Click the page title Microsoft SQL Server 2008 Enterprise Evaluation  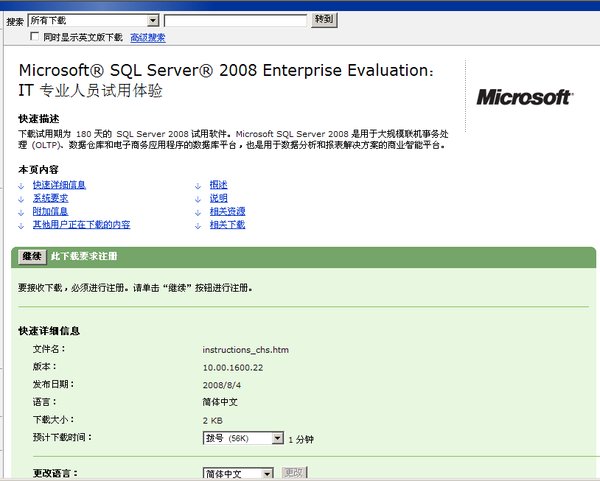coord(226,80)
